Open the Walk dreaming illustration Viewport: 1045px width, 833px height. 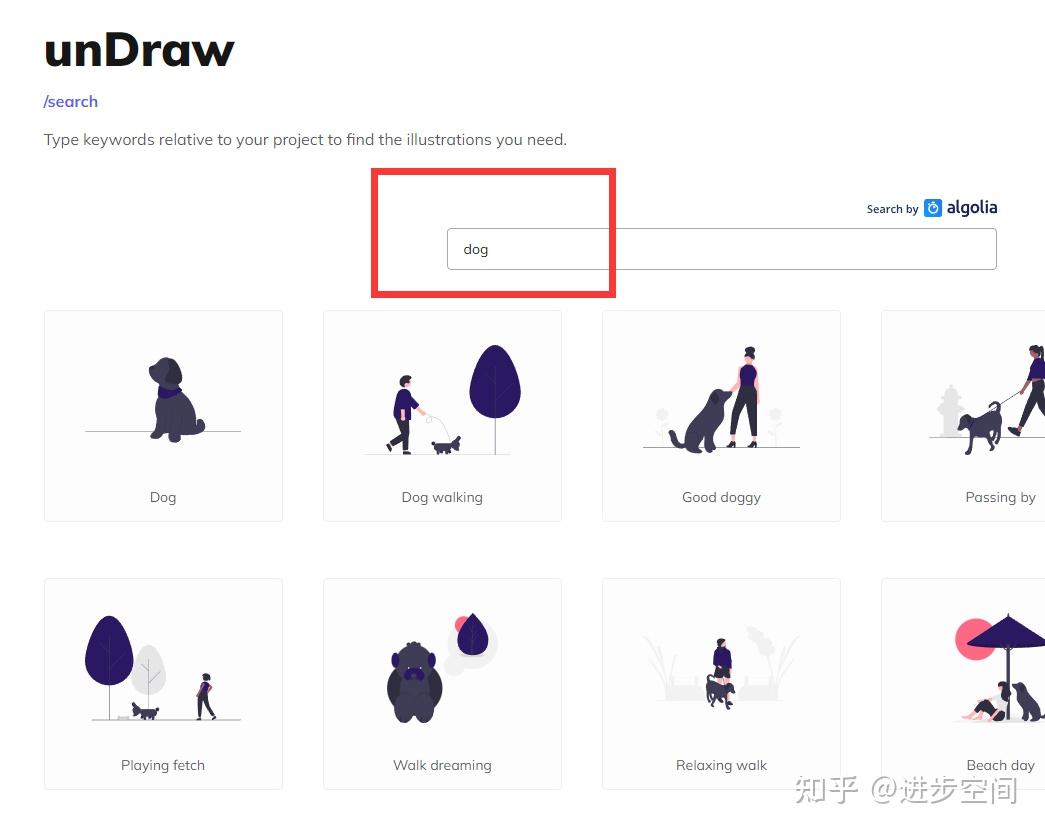click(x=443, y=684)
